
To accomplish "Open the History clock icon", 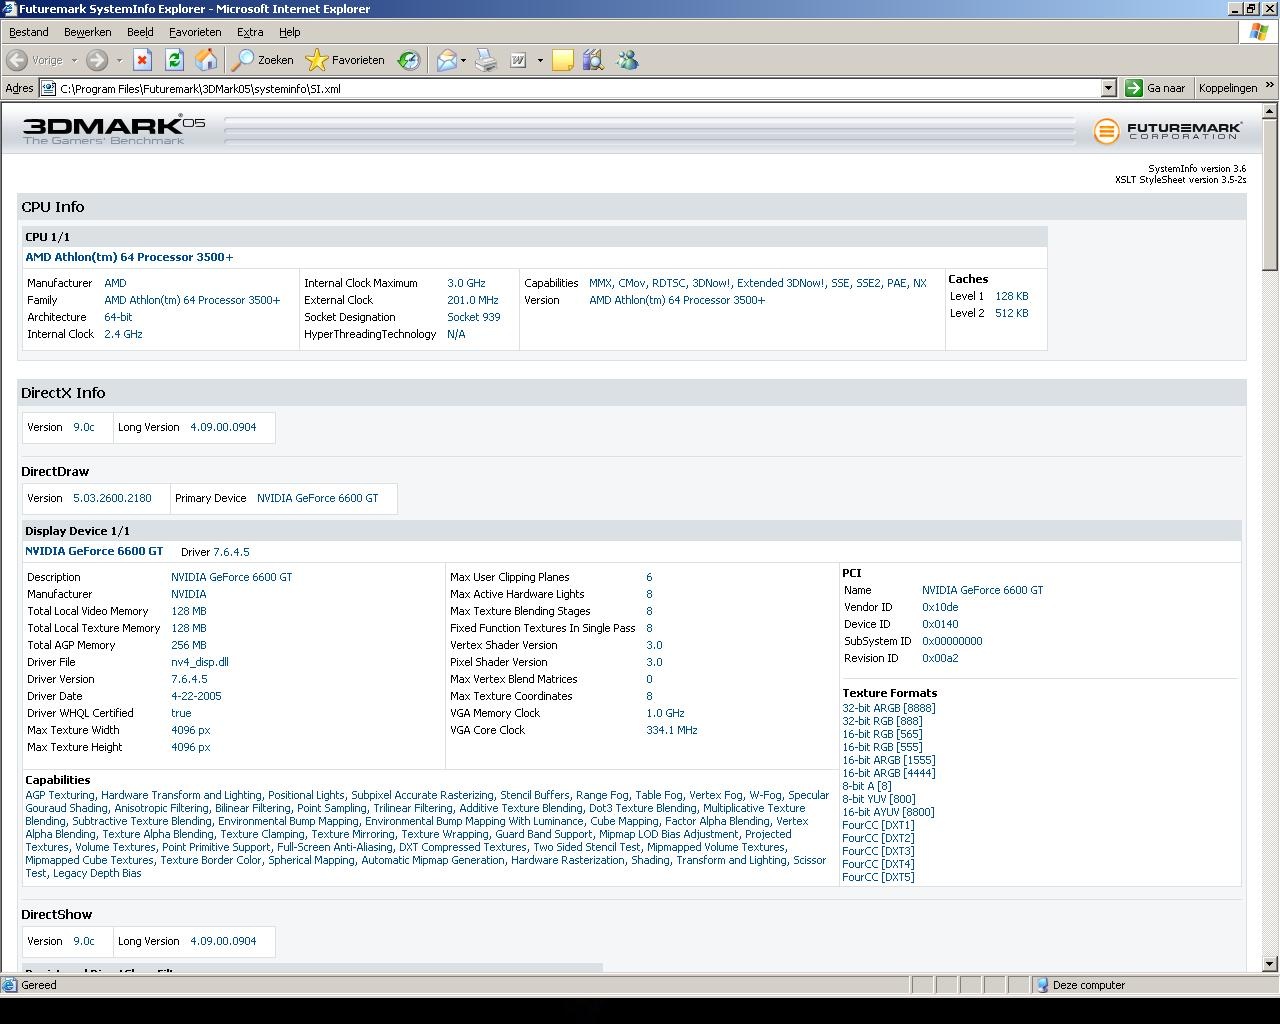I will coord(408,60).
